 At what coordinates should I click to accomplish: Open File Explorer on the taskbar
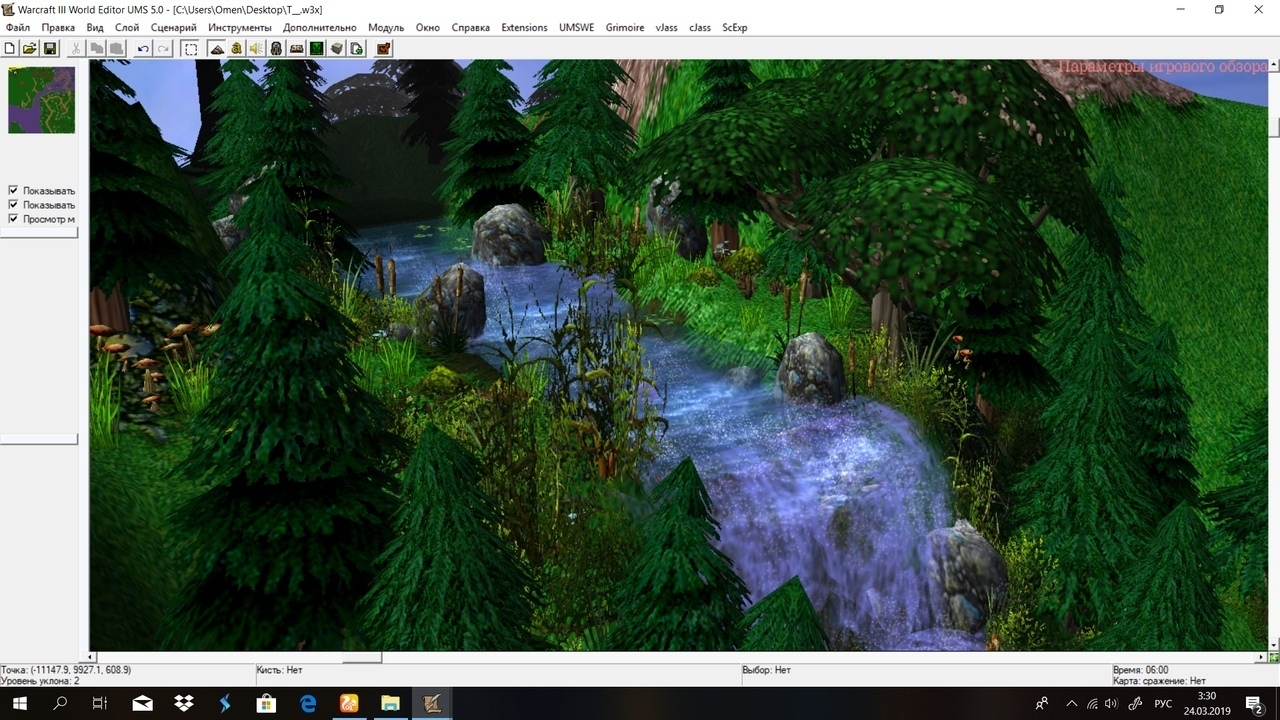390,704
